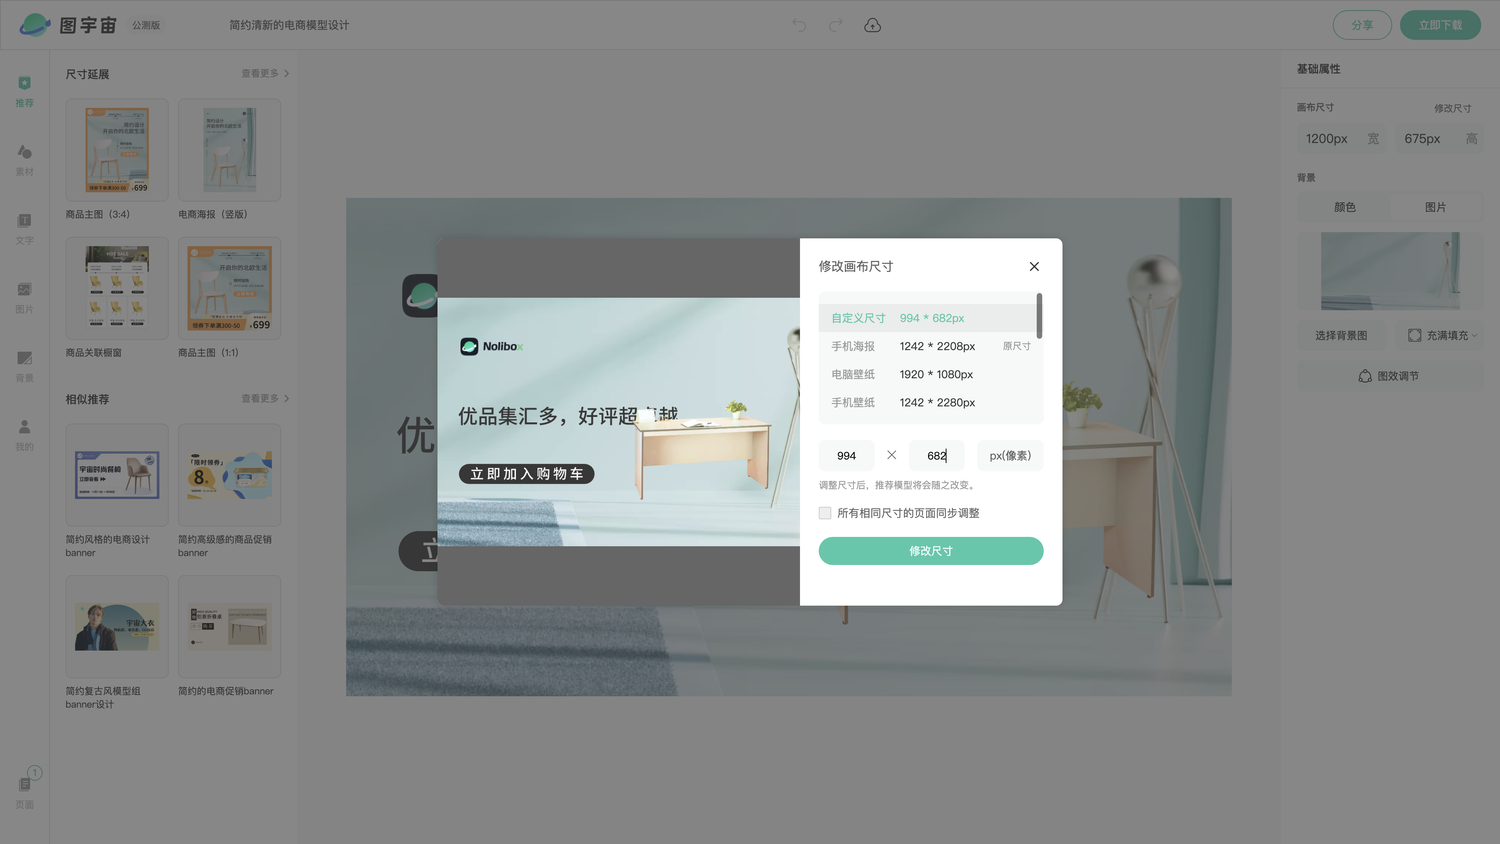Check 所有相同尺寸的页面同步调整 checkbox
The image size is (1500, 844).
pyautogui.click(x=825, y=513)
